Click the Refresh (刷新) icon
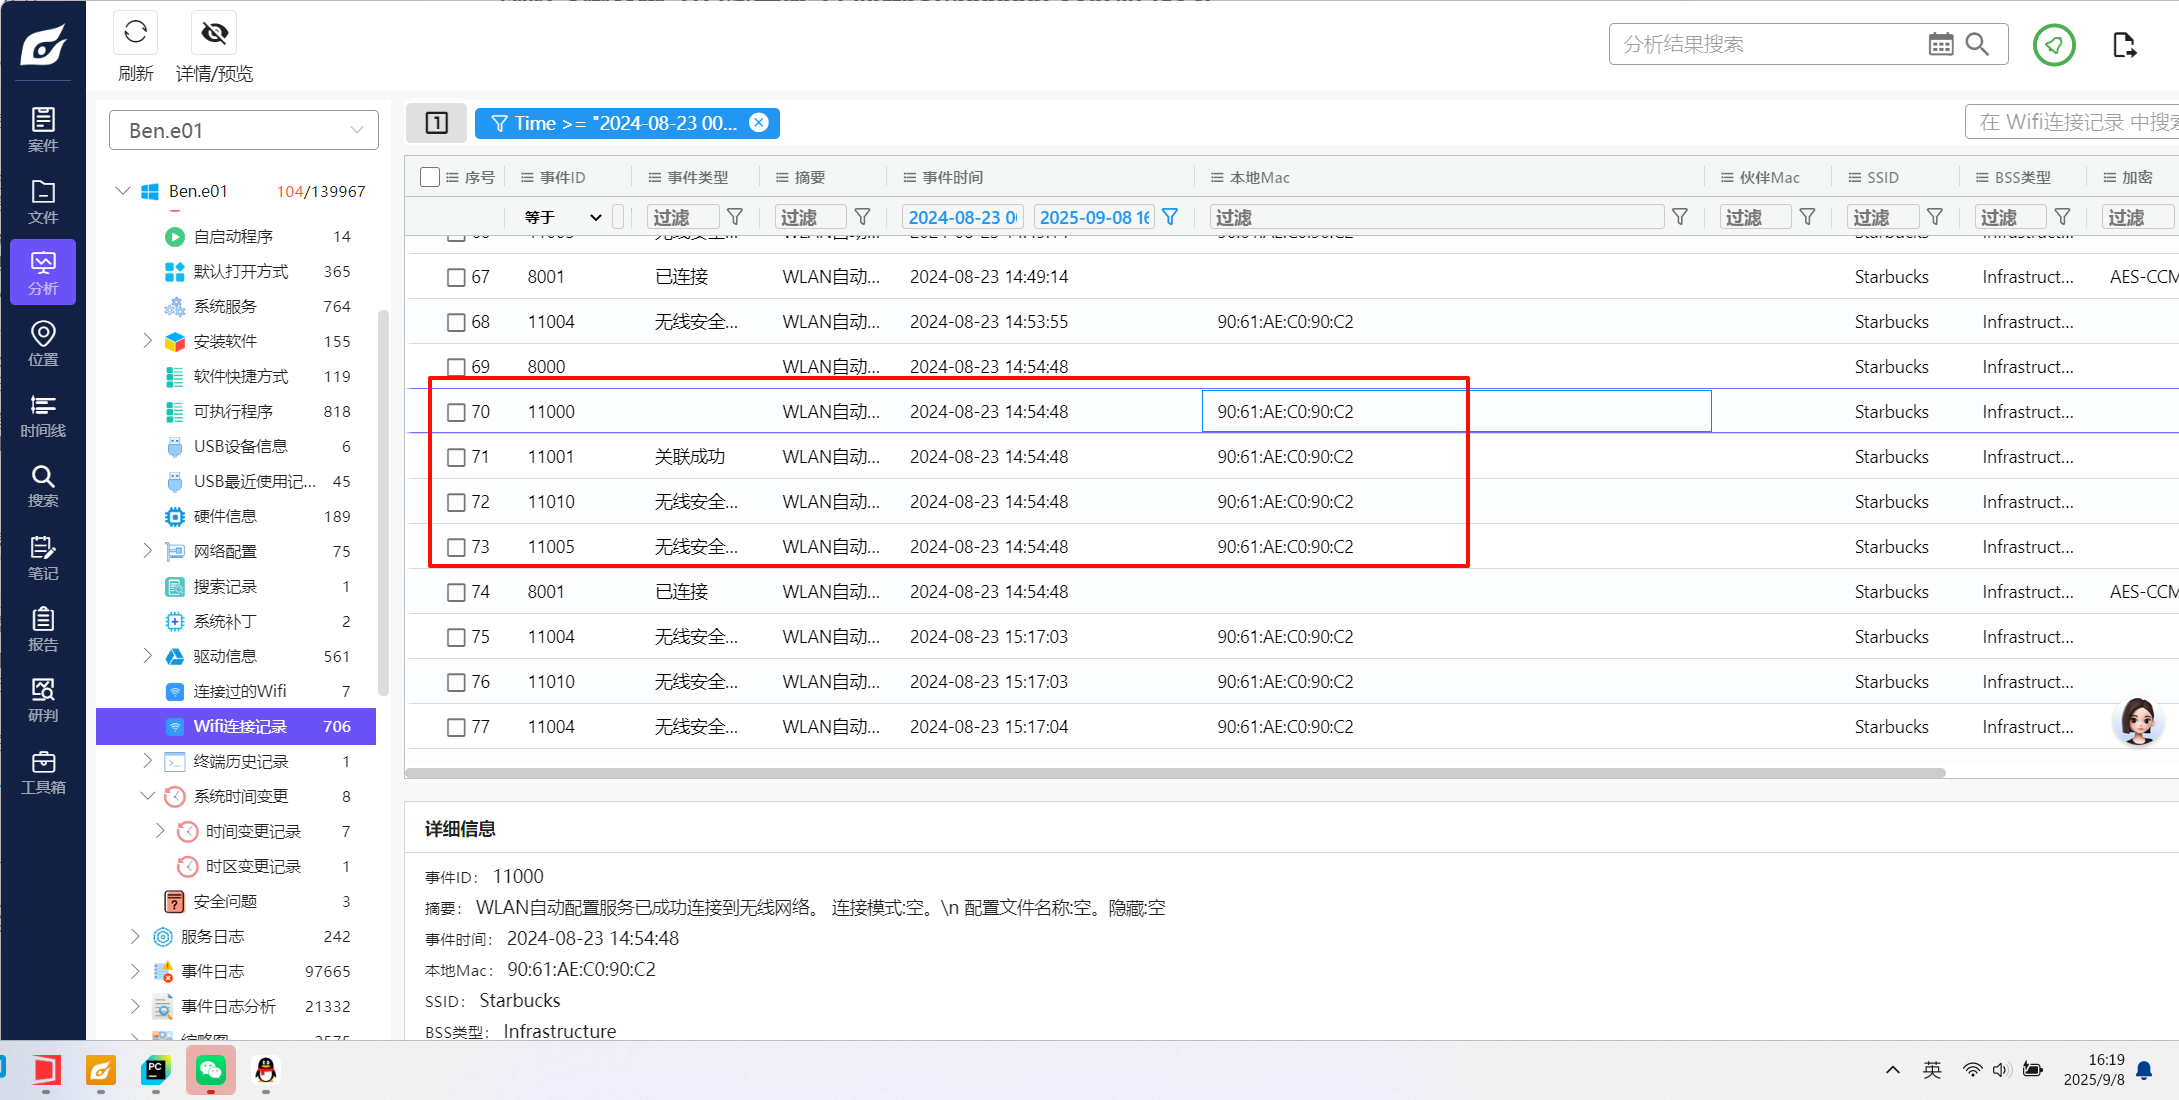This screenshot has height=1100, width=2179. pos(136,33)
